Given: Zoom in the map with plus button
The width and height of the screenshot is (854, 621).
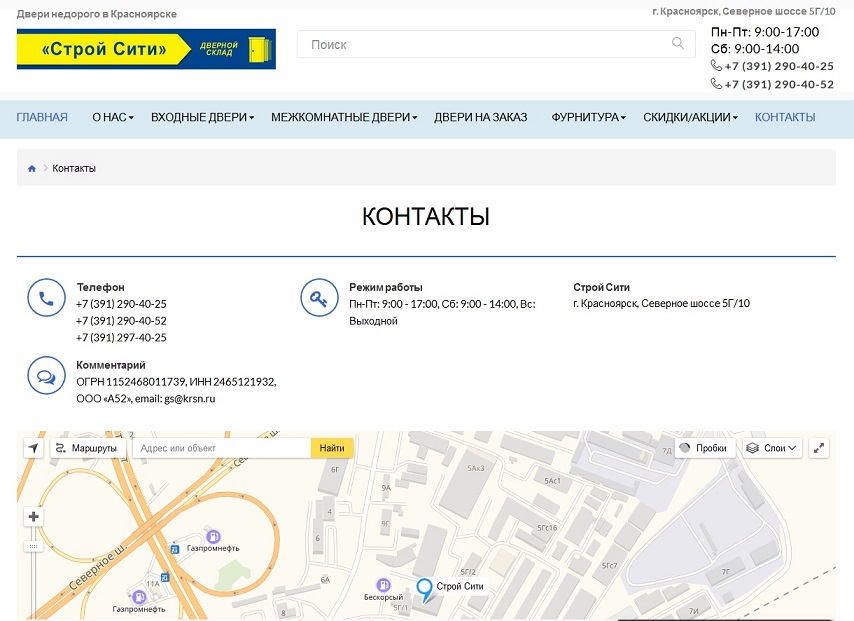Looking at the screenshot, I should tap(34, 517).
